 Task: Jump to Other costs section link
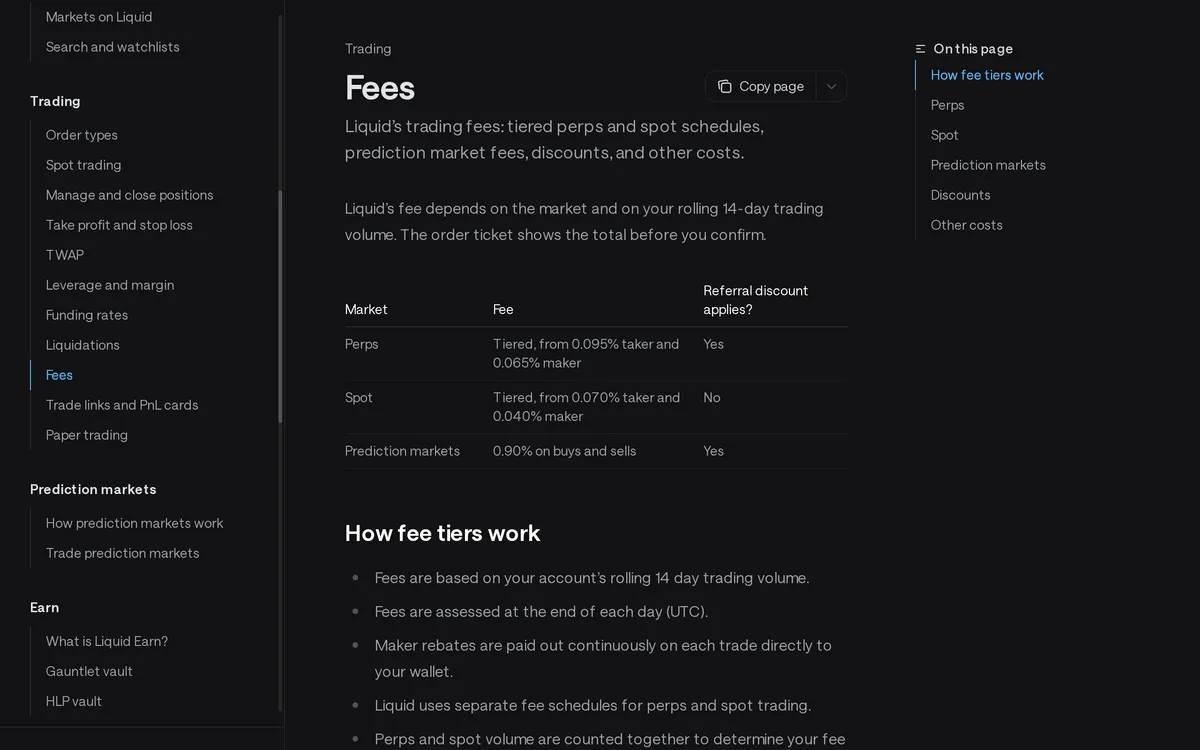pyautogui.click(x=967, y=225)
